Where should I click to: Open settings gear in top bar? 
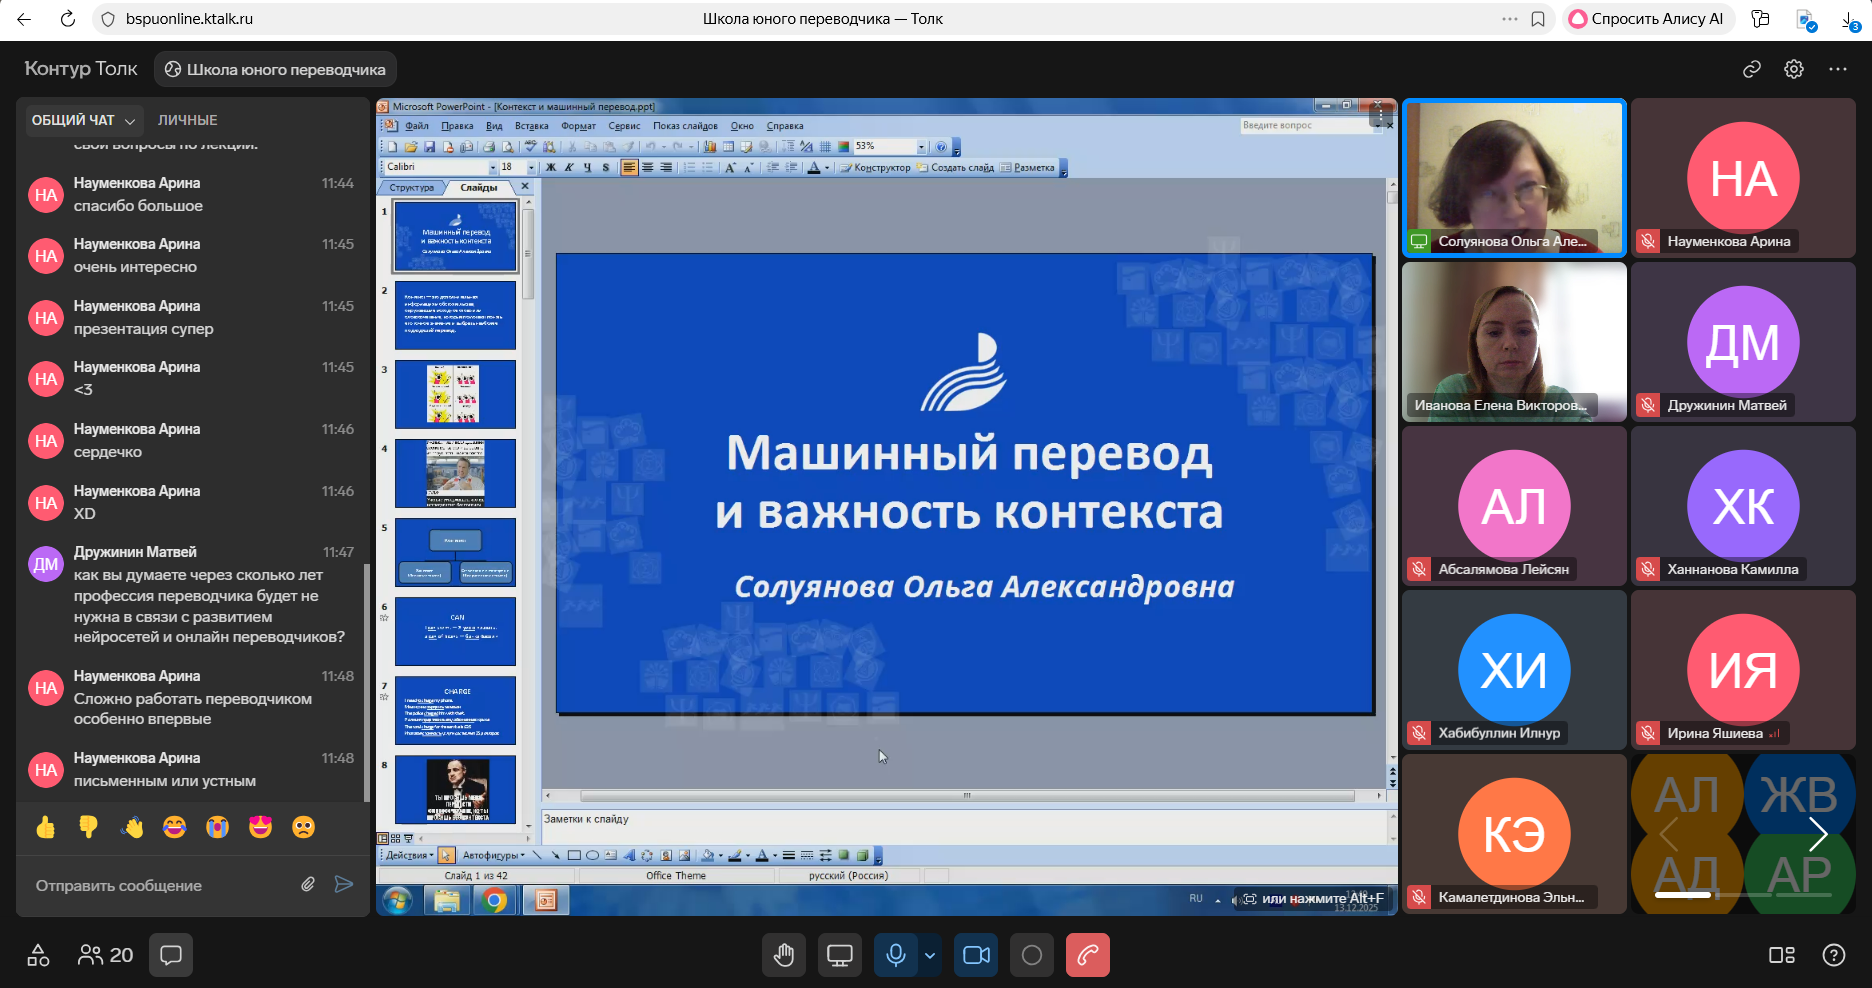click(x=1794, y=69)
